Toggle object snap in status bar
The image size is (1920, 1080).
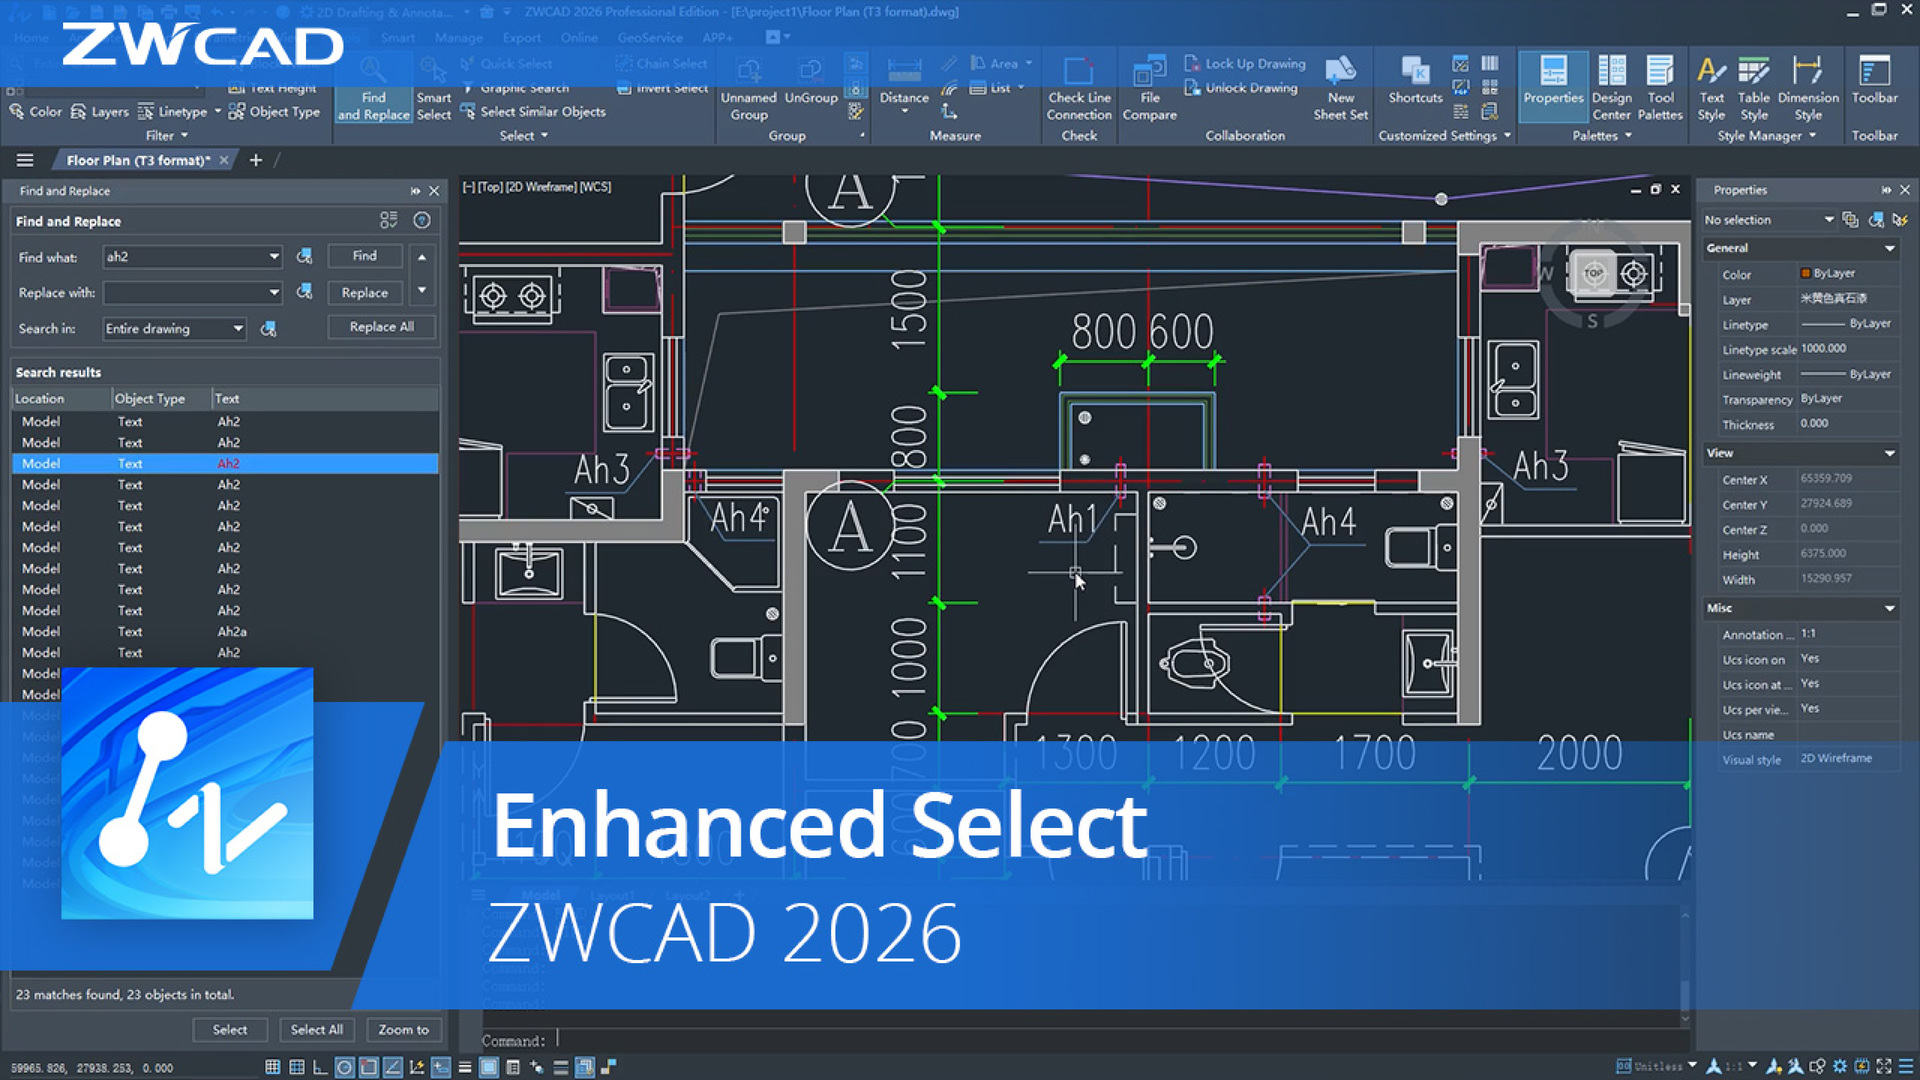click(x=368, y=1067)
